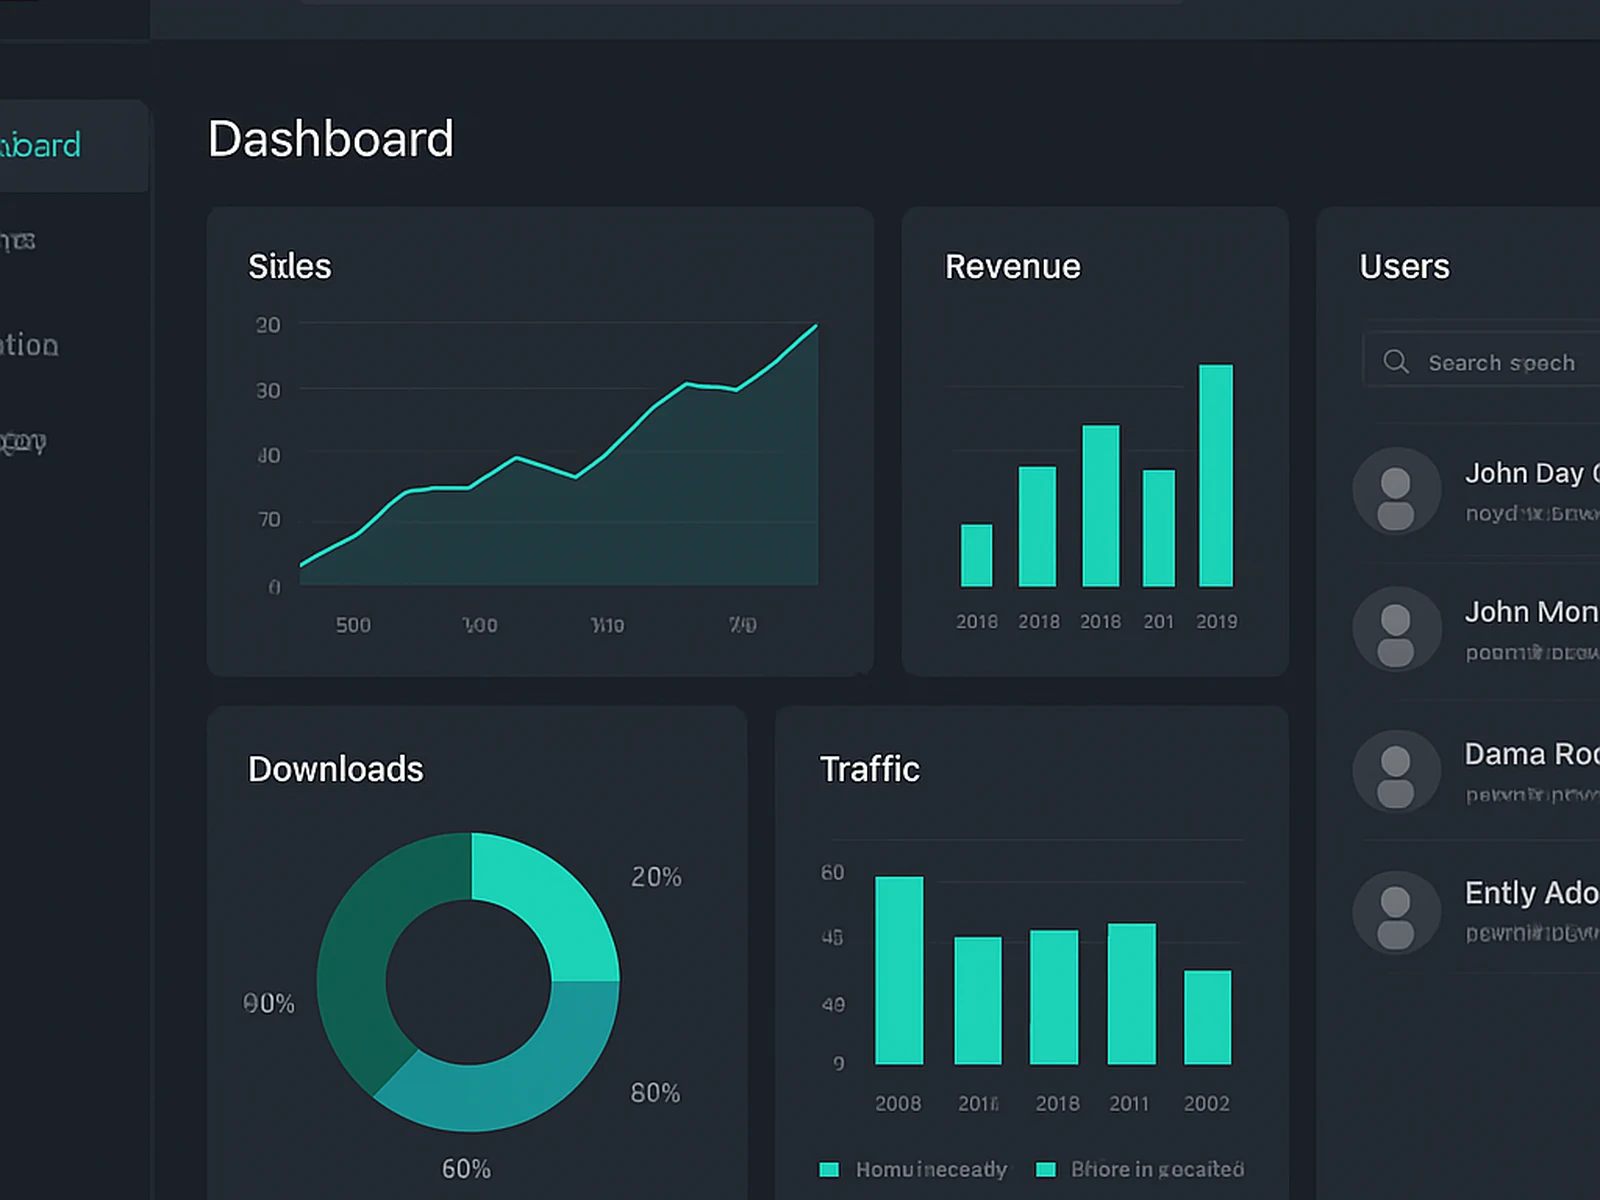Image resolution: width=1600 pixels, height=1200 pixels.
Task: Open John Day's user name link
Action: (x=1530, y=473)
